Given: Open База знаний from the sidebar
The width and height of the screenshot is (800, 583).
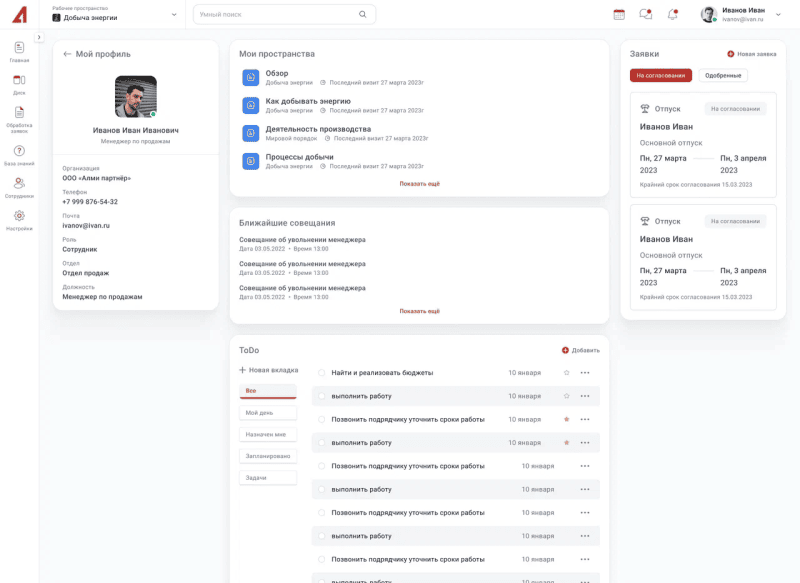Looking at the screenshot, I should click(x=19, y=154).
